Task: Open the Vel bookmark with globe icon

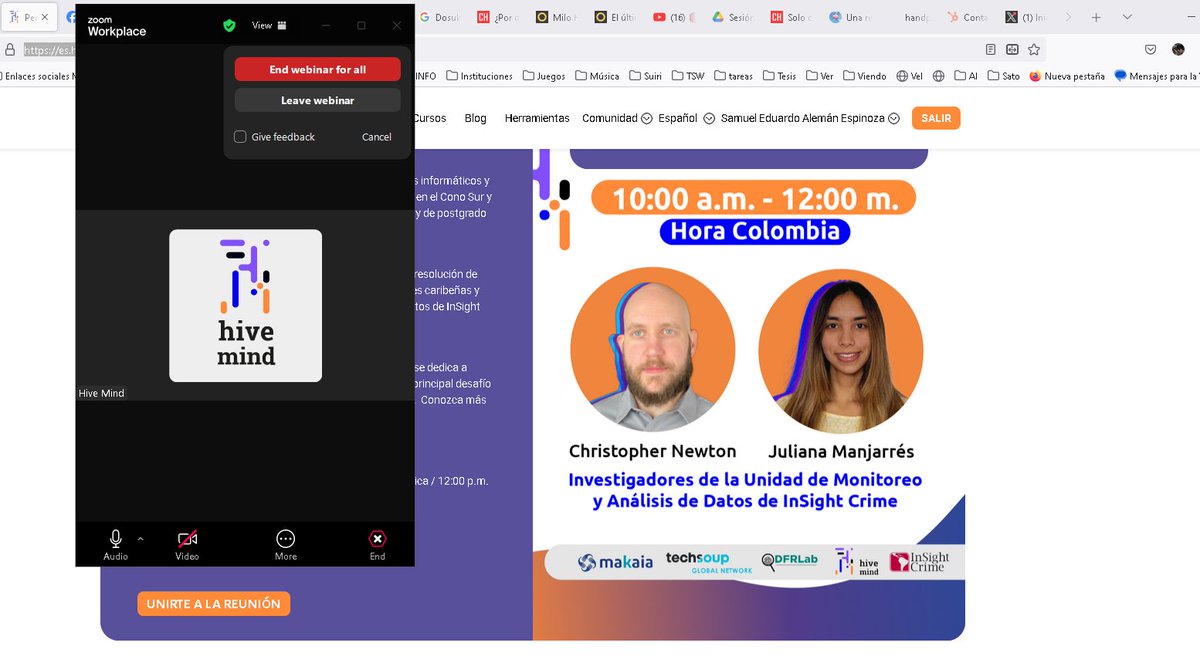Action: pos(909,76)
